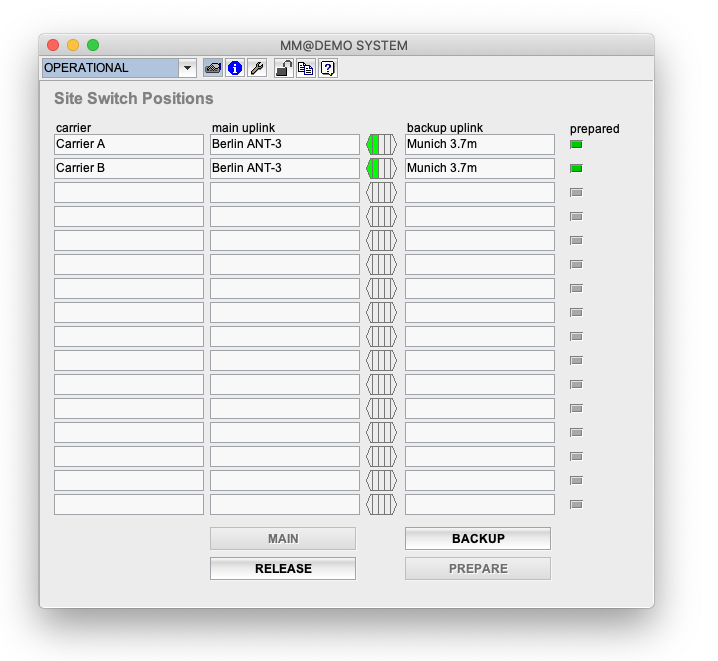Open the help question mark icon
The width and height of the screenshot is (718, 661).
(x=327, y=68)
